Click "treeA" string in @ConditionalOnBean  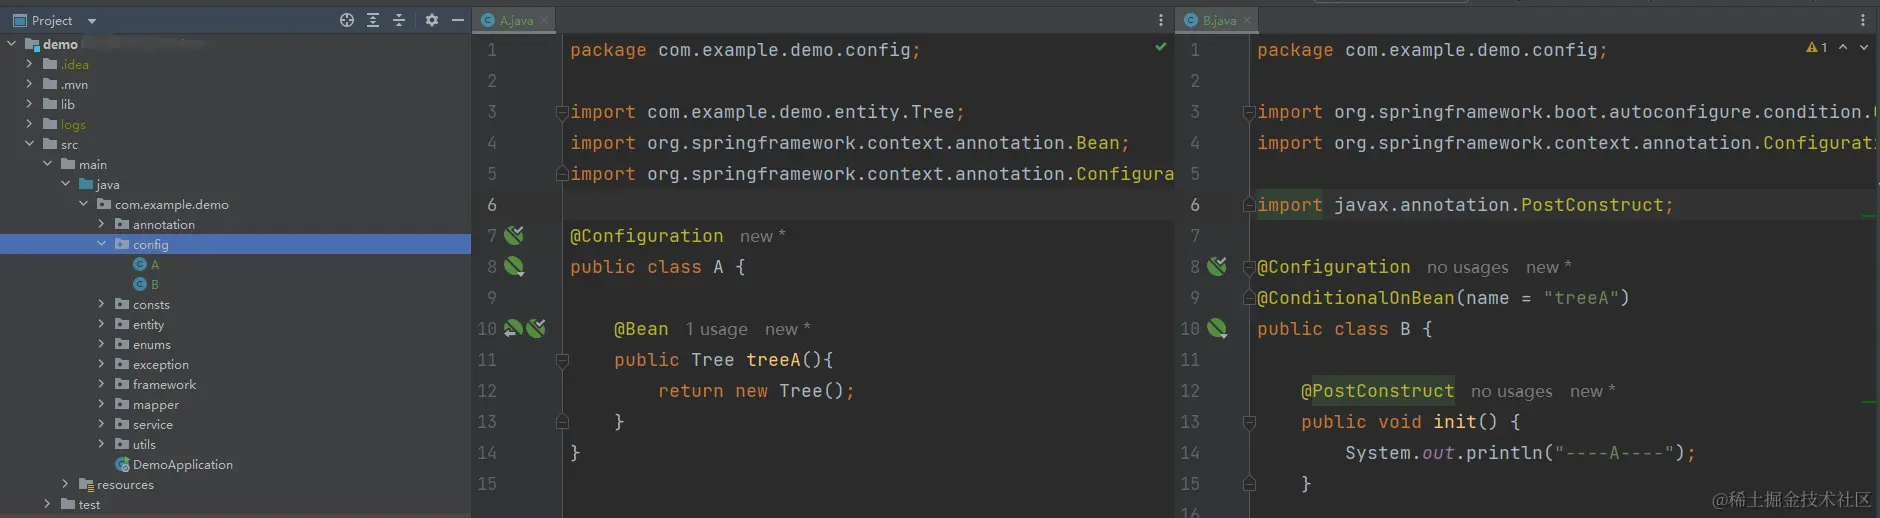[1581, 298]
